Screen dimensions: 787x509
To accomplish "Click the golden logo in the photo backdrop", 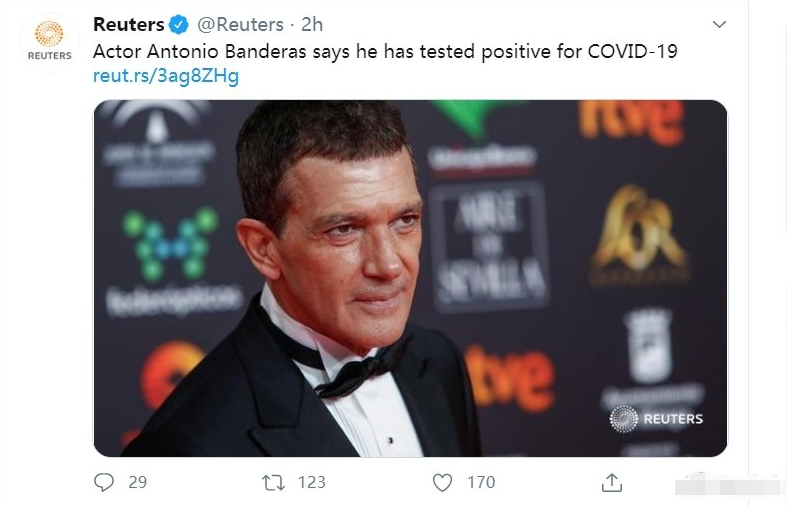I will 640,230.
